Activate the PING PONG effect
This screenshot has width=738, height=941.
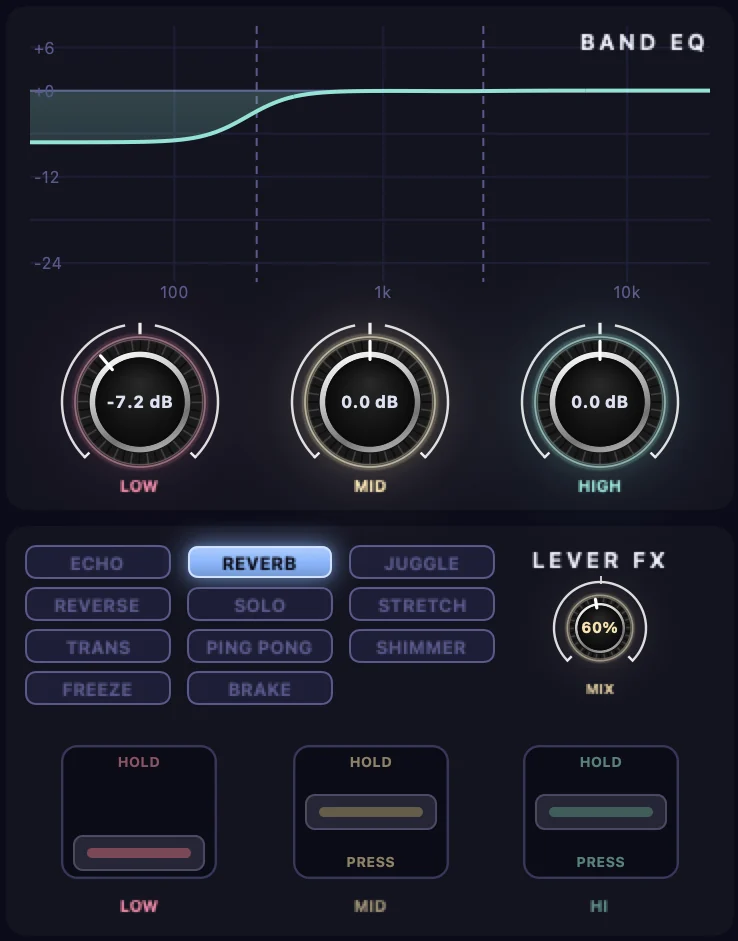[x=260, y=646]
